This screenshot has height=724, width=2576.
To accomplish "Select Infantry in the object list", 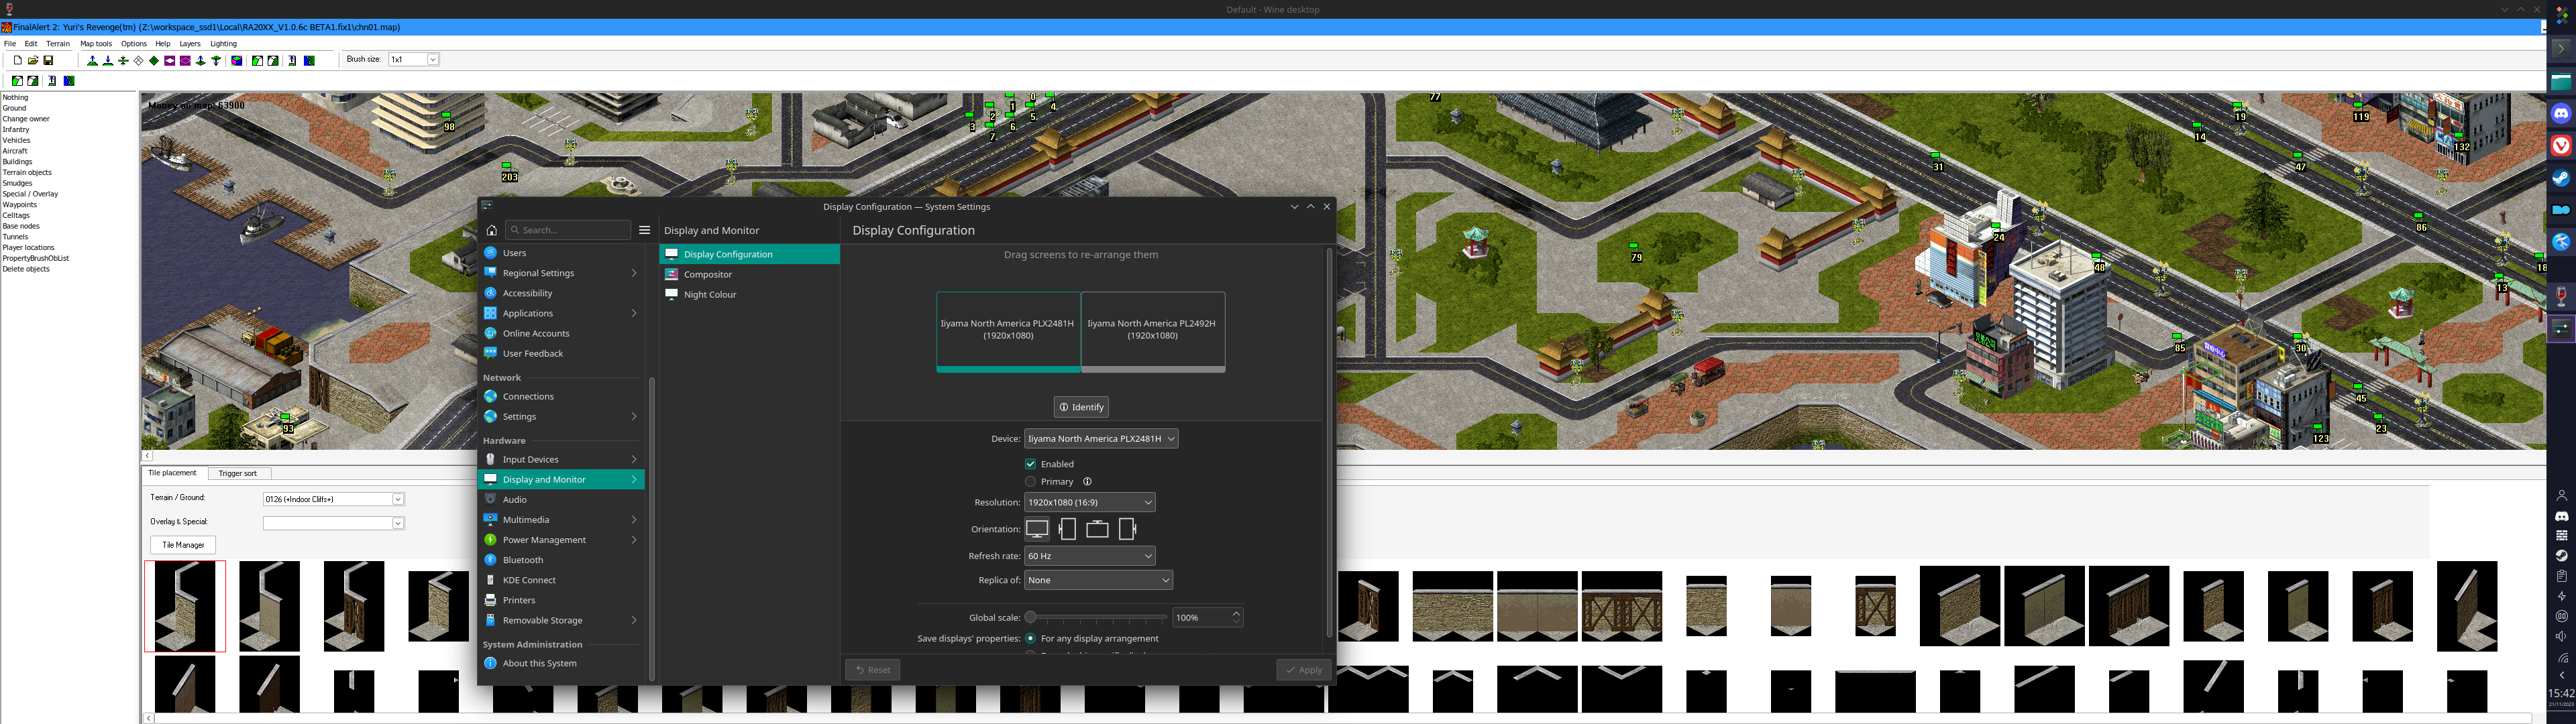I will point(16,130).
